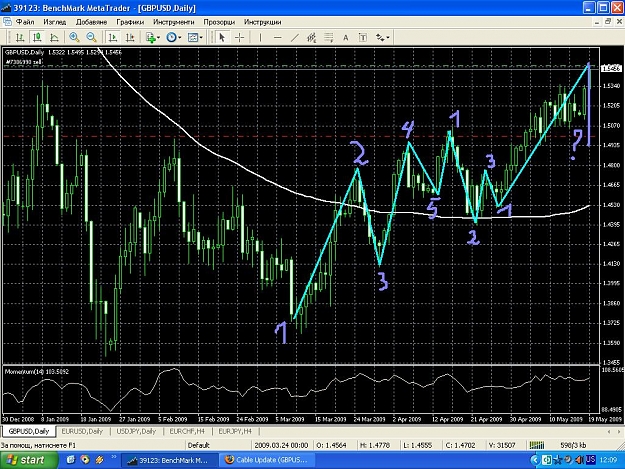This screenshot has width=625, height=469.
Task: Expand hidden system tray icons arrow
Action: click(535, 460)
